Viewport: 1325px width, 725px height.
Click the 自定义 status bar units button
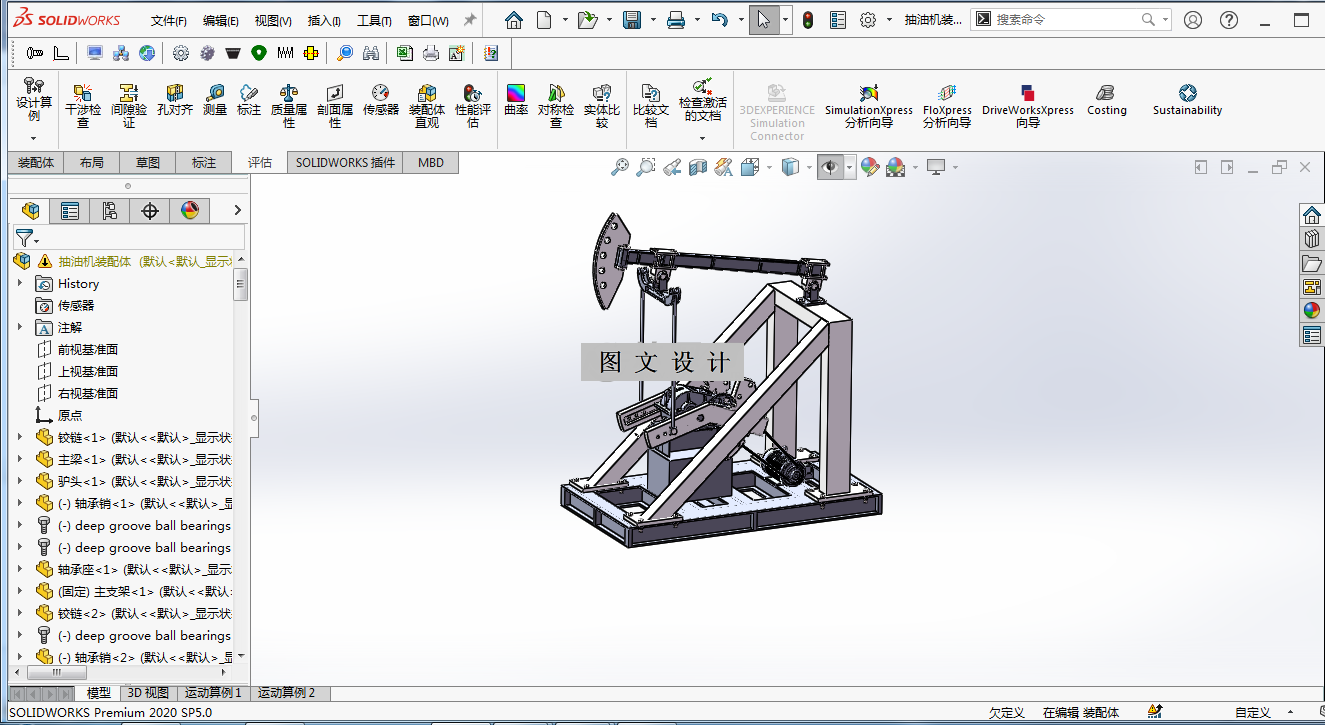[x=1253, y=713]
